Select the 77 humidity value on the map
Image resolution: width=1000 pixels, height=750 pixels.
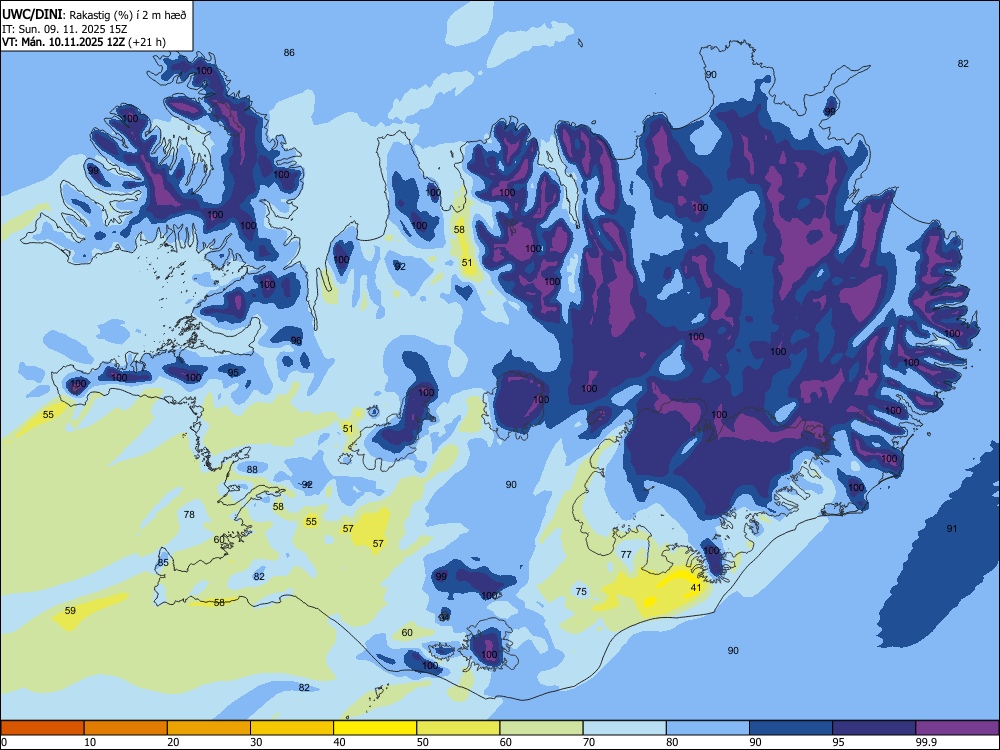click(x=626, y=554)
